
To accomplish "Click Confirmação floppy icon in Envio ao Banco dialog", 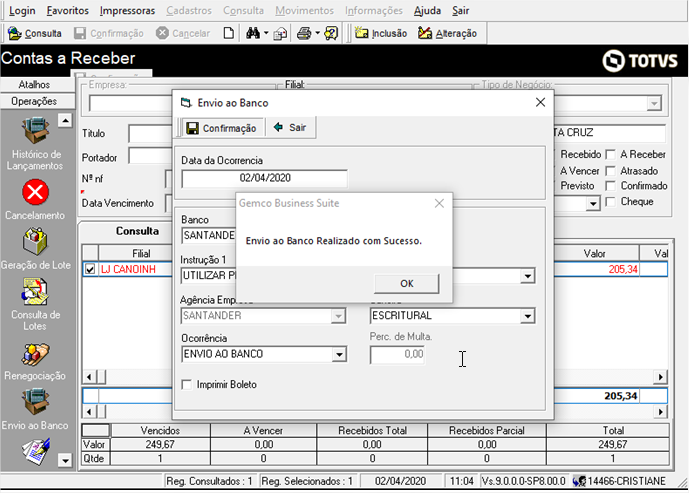I will point(192,128).
